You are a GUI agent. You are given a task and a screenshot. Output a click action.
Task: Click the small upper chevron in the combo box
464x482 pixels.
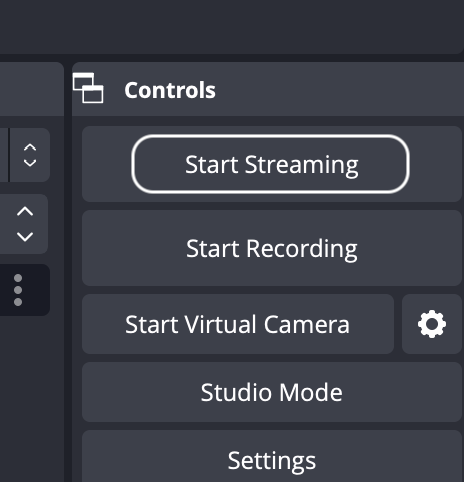point(30,147)
